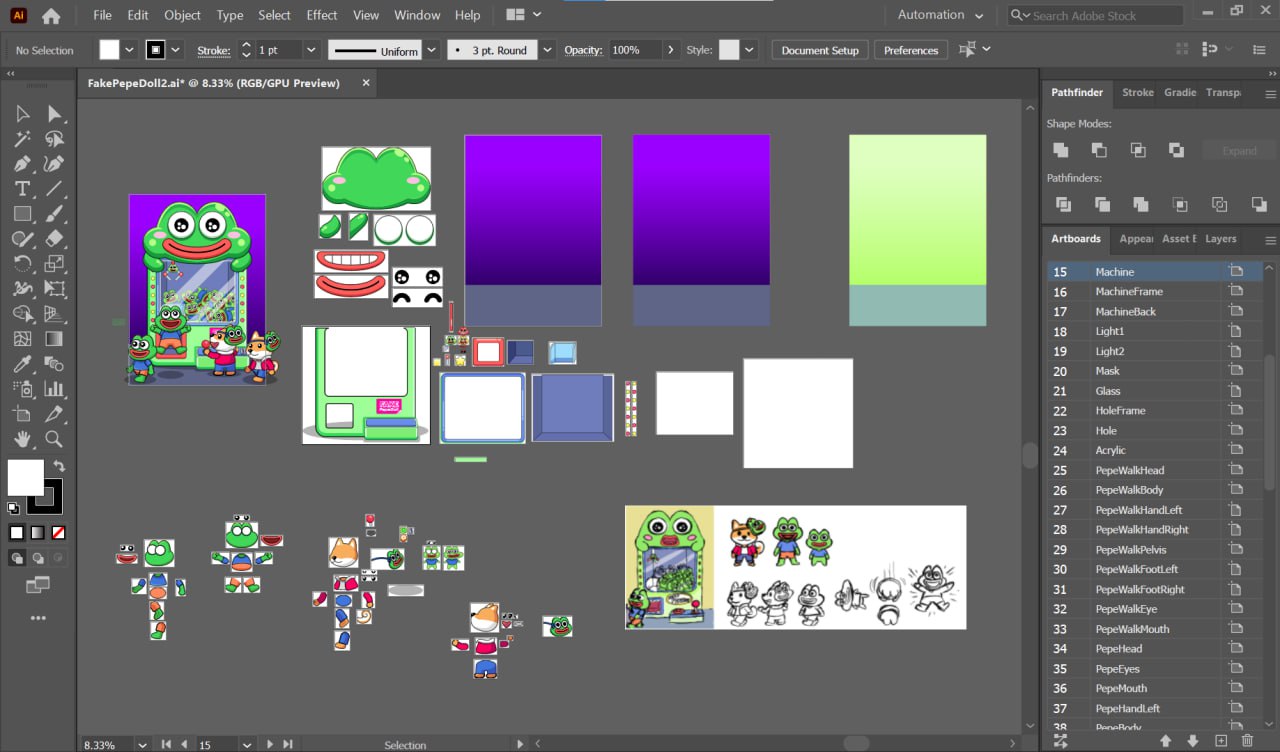This screenshot has width=1280, height=752.
Task: Click the Delete Artboard trash icon
Action: tap(1247, 741)
